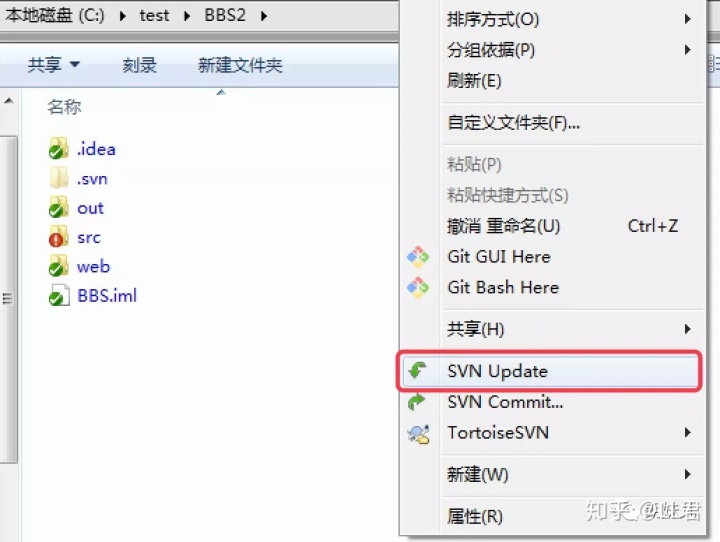
Task: Click the Git GUI Here icon
Action: coord(418,257)
